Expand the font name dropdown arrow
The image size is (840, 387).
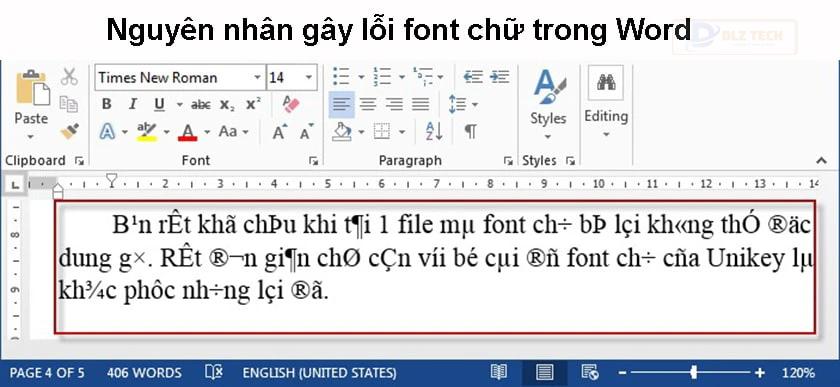(x=258, y=78)
